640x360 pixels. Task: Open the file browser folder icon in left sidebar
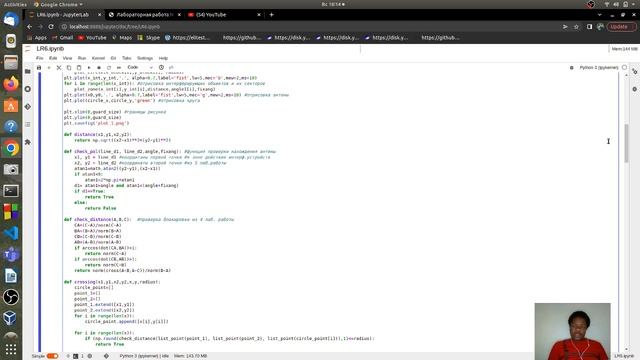(x=28, y=71)
